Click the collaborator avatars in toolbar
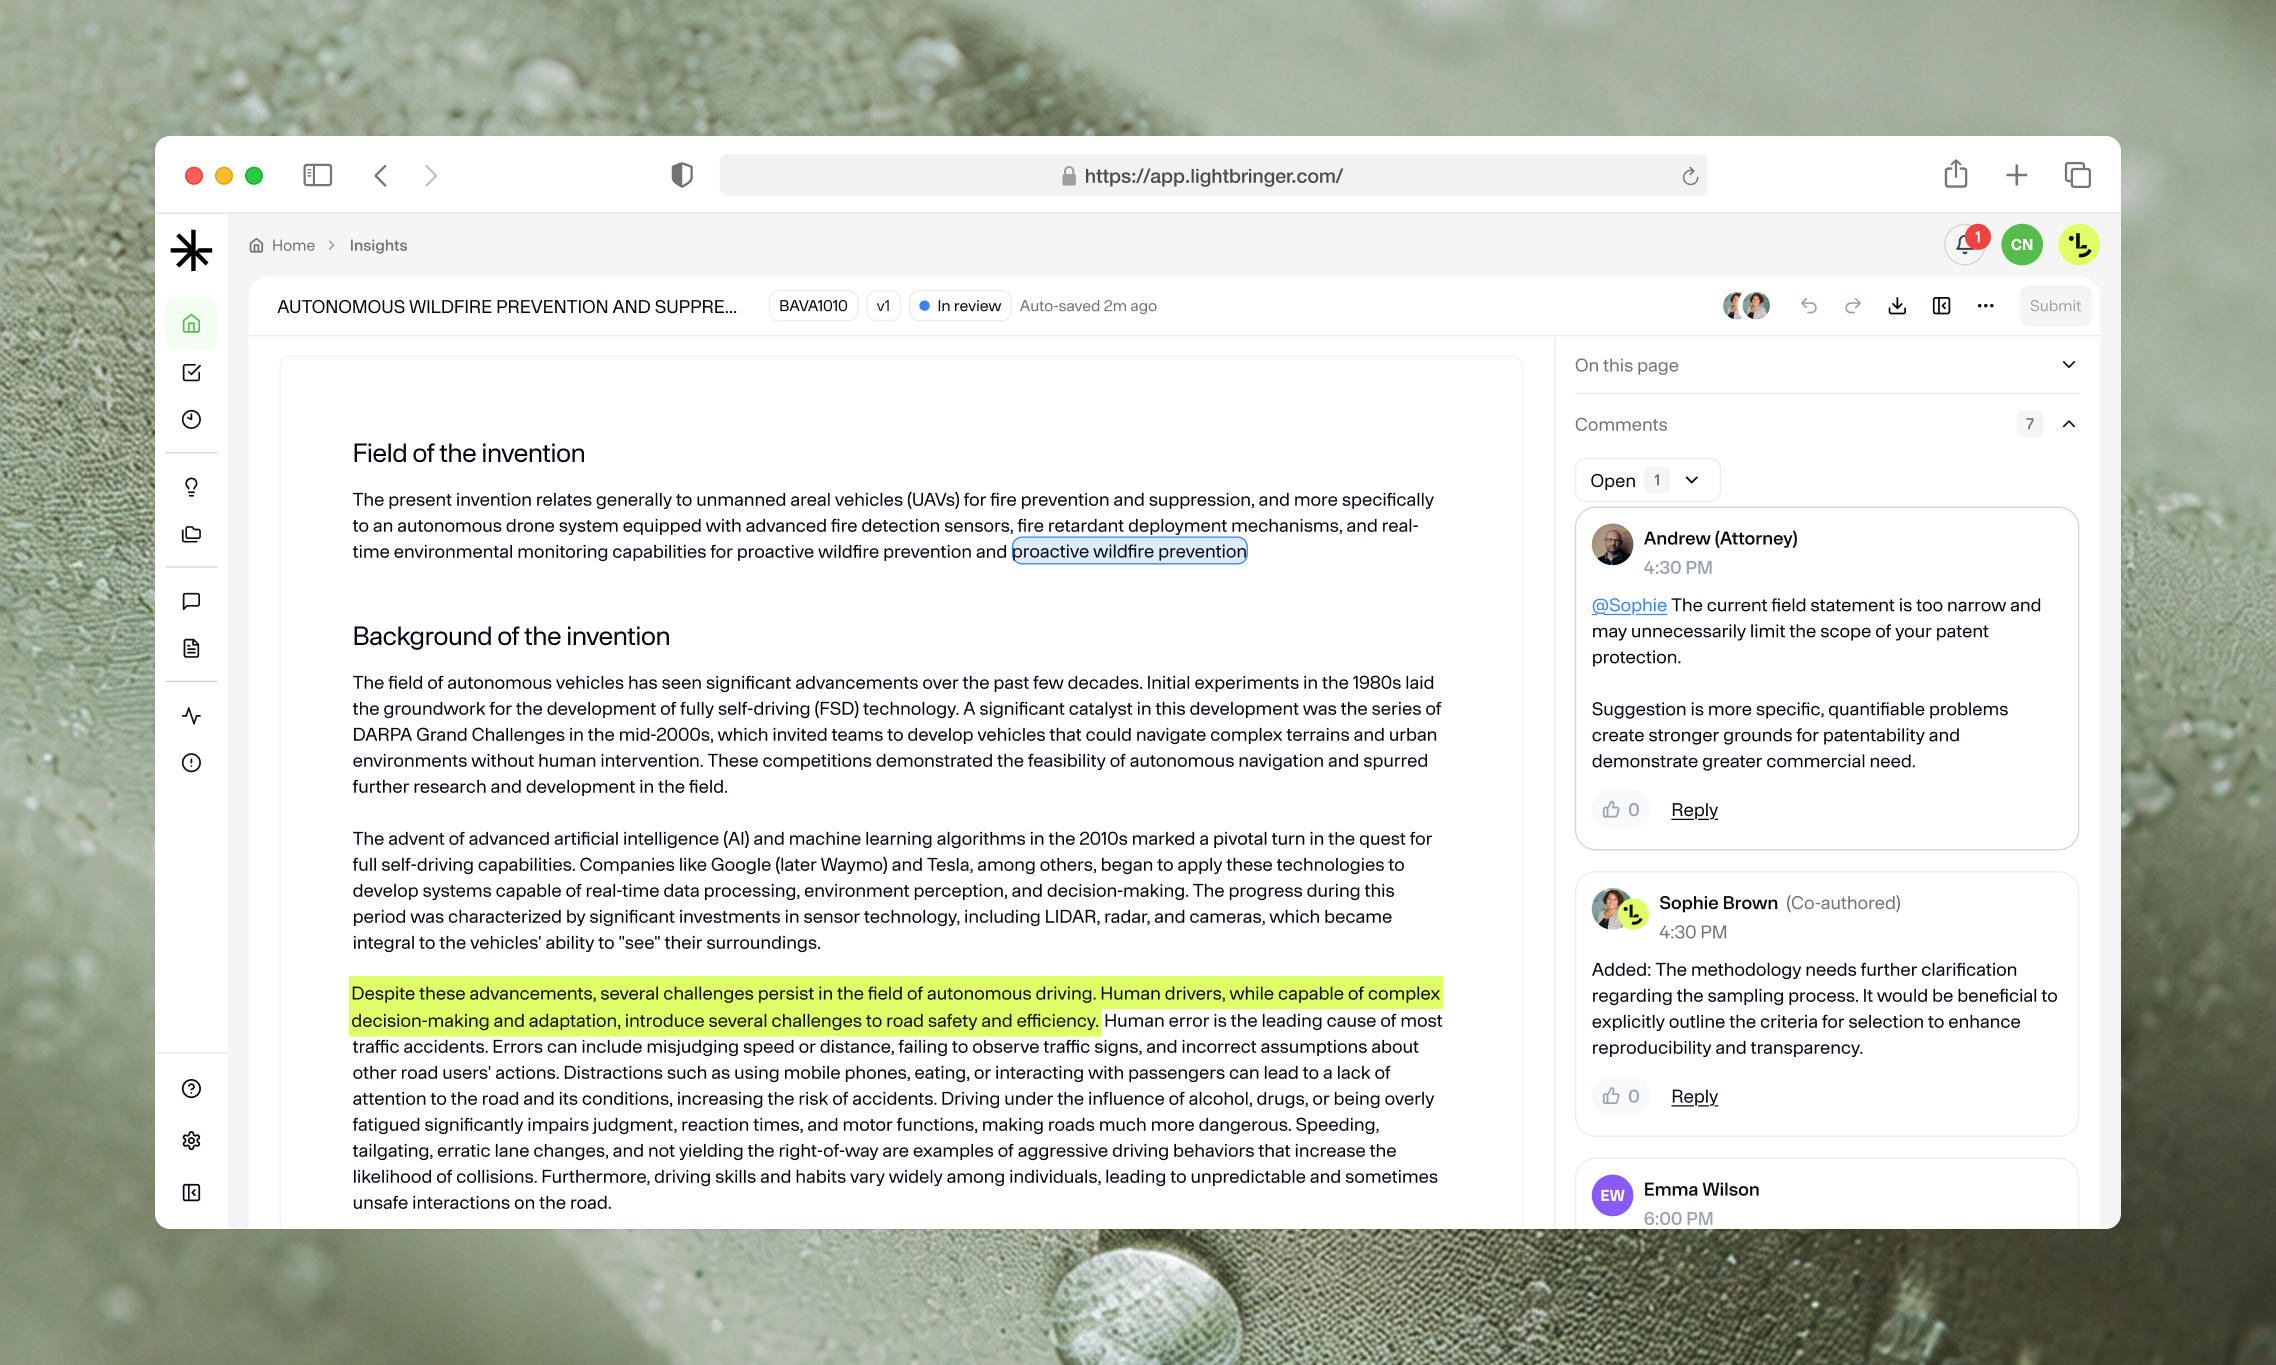This screenshot has width=2276, height=1365. pyautogui.click(x=1746, y=306)
